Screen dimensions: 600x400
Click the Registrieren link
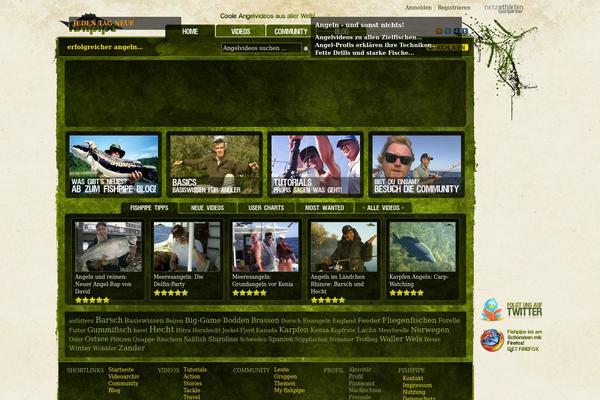click(x=454, y=8)
